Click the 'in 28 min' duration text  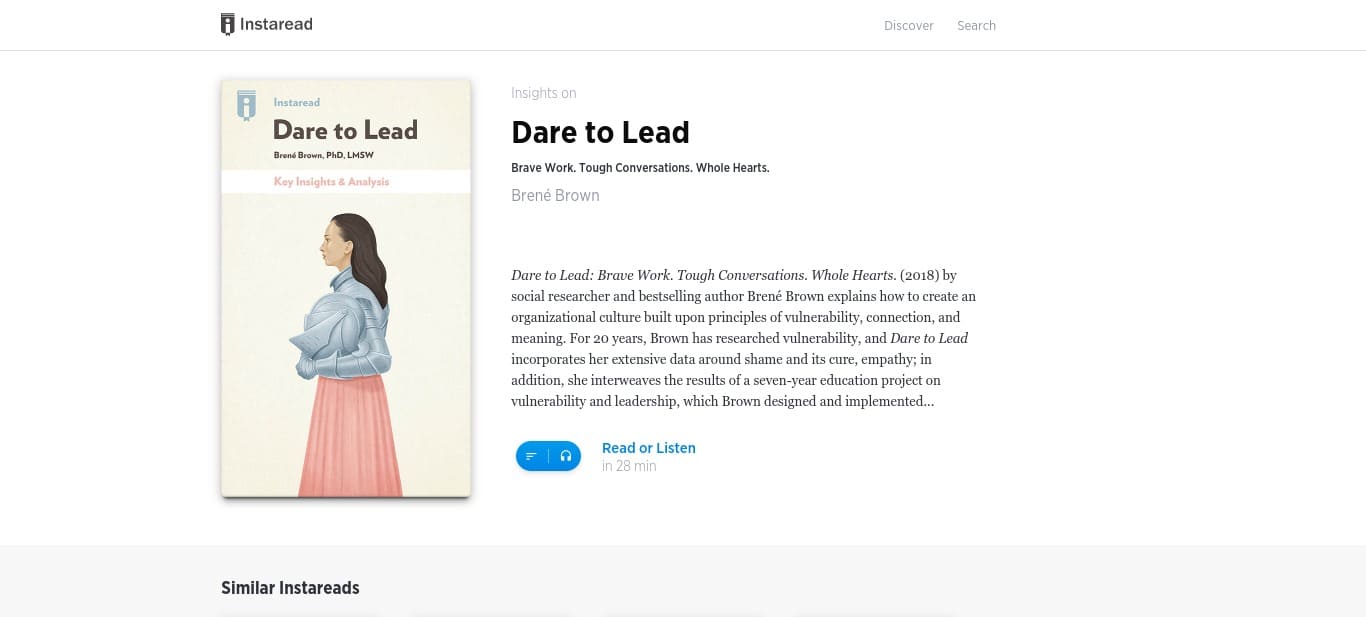629,466
